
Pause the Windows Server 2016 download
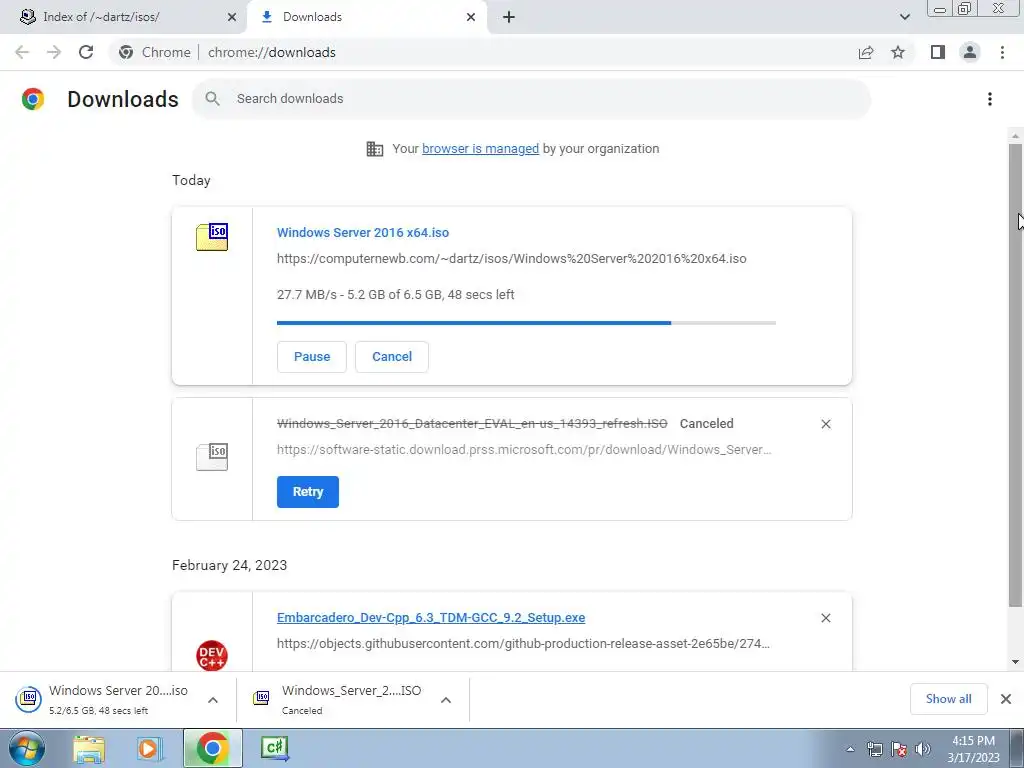(x=312, y=357)
